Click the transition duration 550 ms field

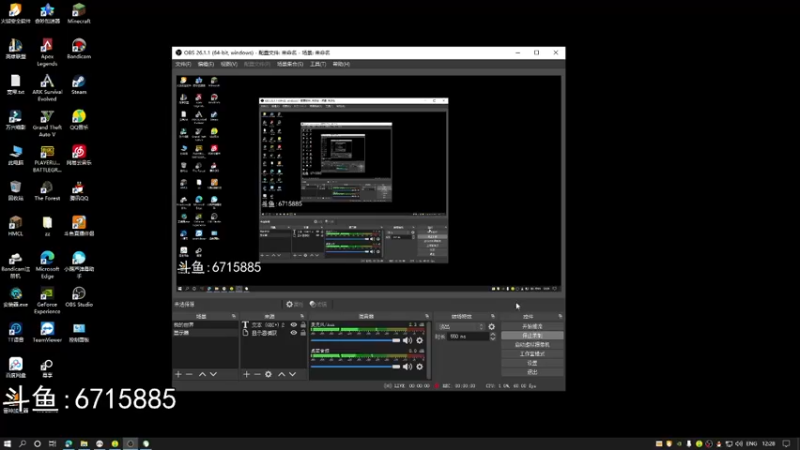(468, 337)
